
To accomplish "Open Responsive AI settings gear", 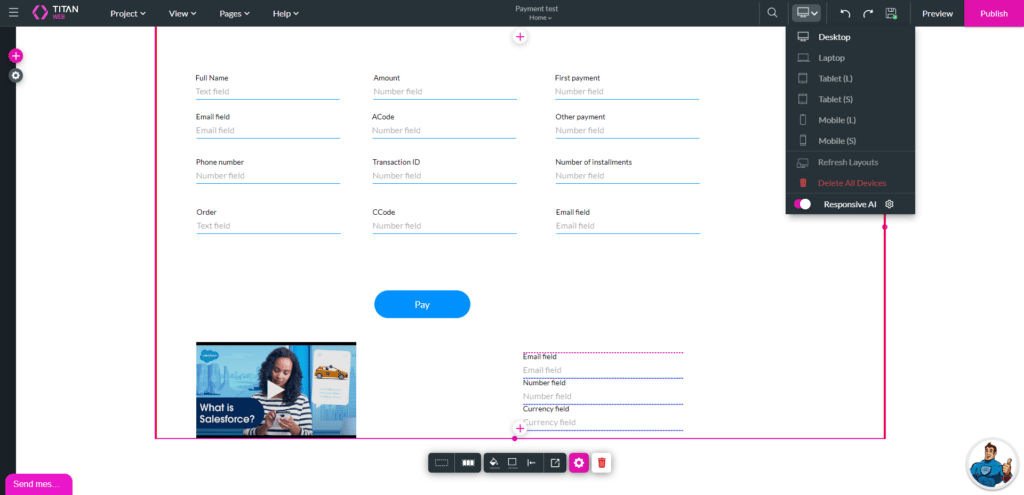I will [x=889, y=204].
